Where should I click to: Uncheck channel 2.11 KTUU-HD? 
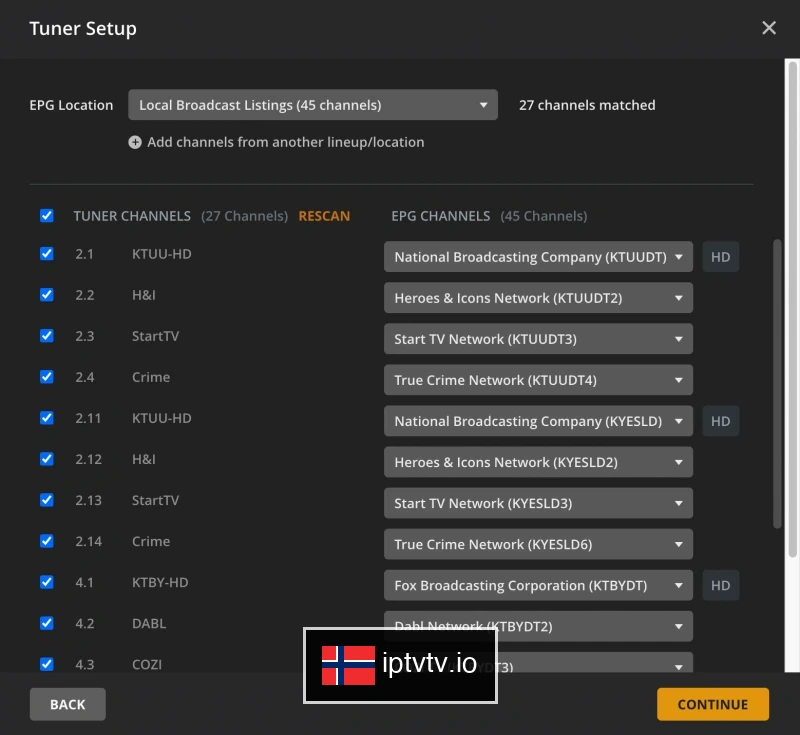pos(46,418)
